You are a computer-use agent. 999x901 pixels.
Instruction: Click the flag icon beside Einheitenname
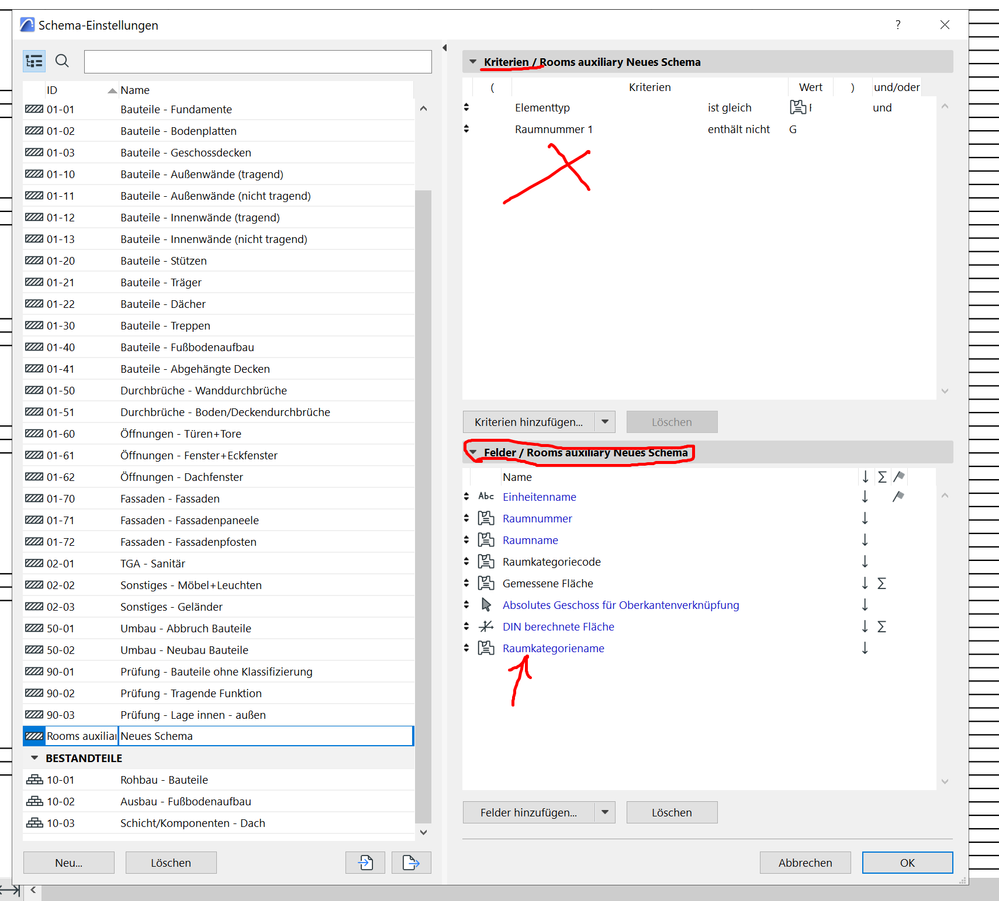click(x=899, y=497)
